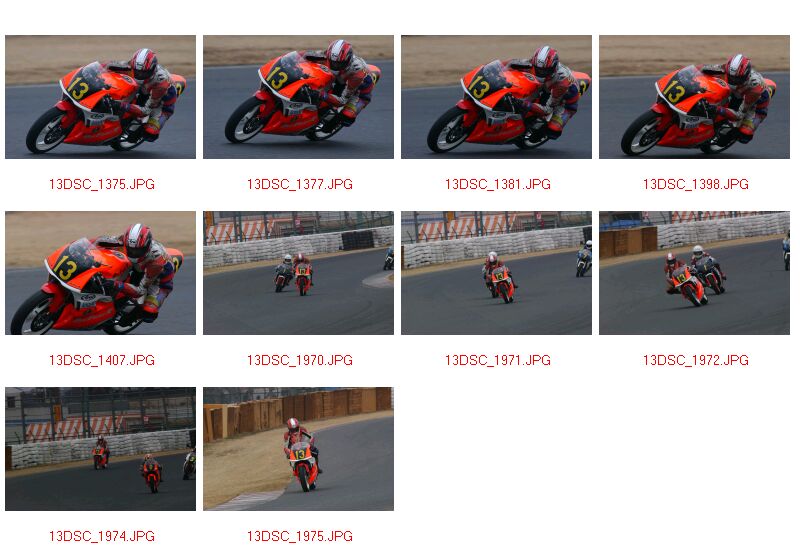Click the 13DSC_1381.JPG filename link
Screen dimensions: 800x550
498,184
